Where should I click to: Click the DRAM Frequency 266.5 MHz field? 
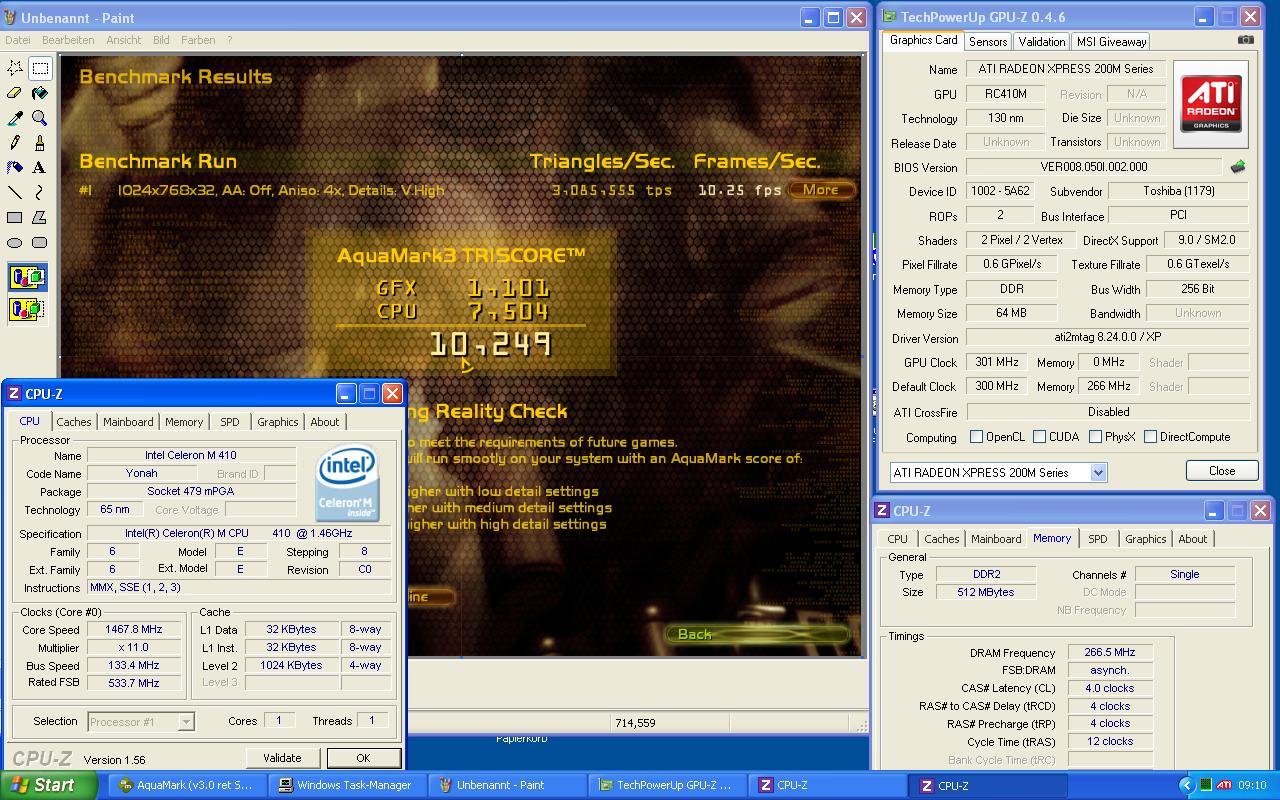point(1109,652)
